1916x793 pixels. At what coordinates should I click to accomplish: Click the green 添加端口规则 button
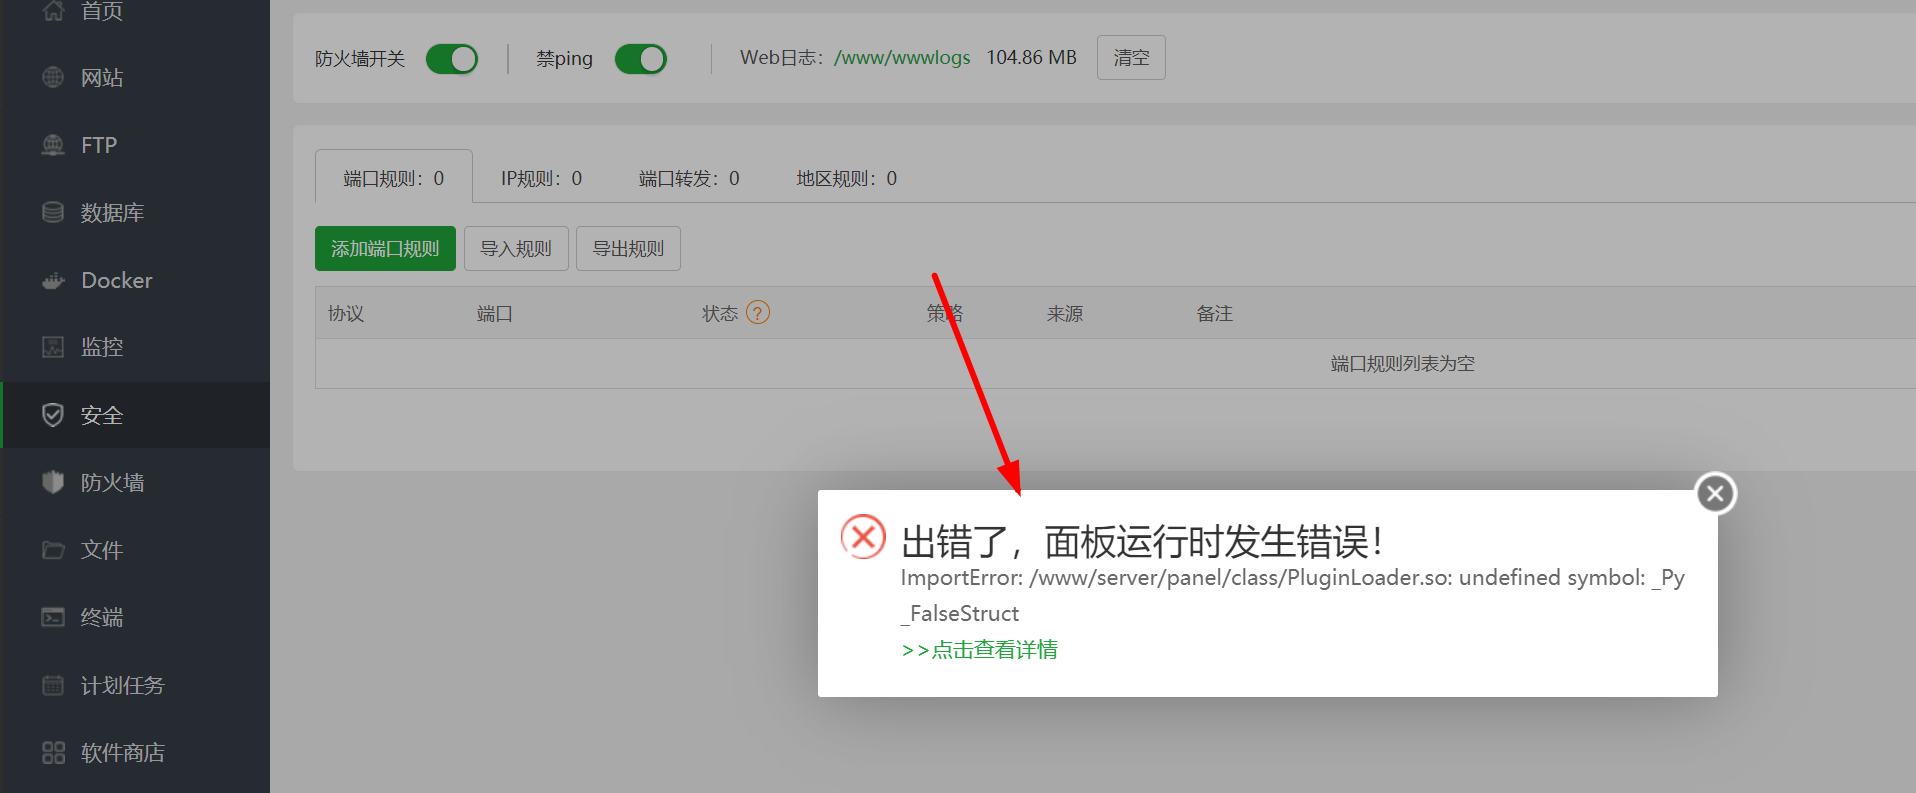[x=385, y=248]
